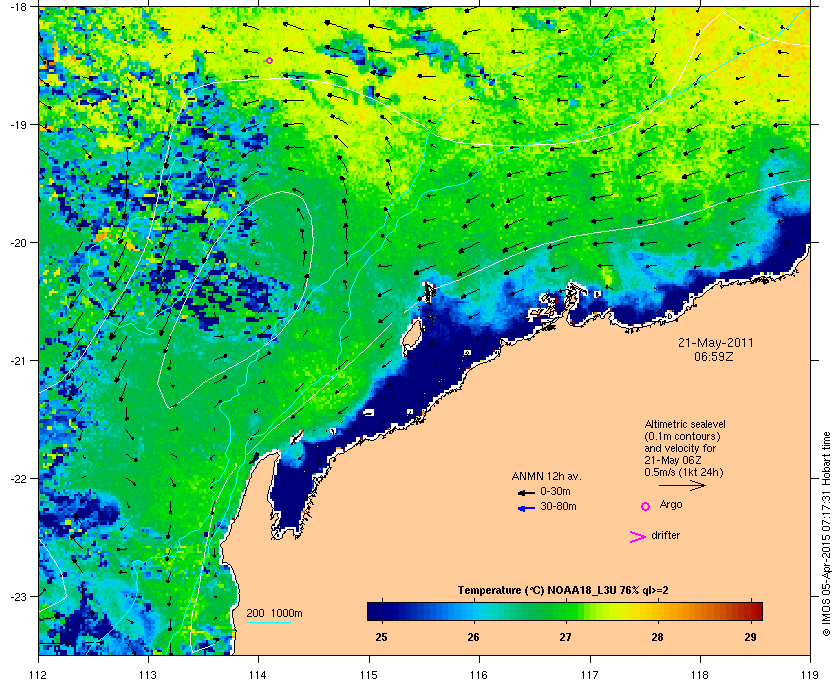Click the colorbar tick label 28
Viewport: 840px width, 680px height.
click(x=657, y=637)
